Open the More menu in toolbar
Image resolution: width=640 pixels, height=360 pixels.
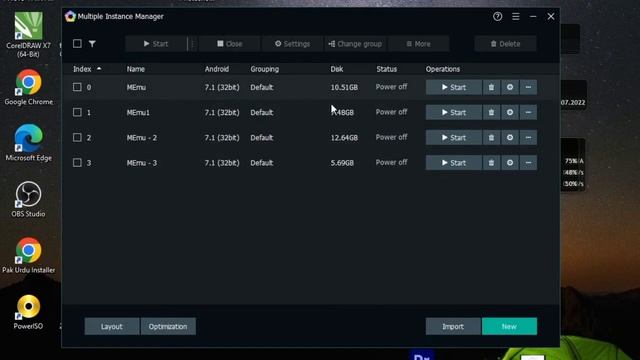click(x=418, y=44)
